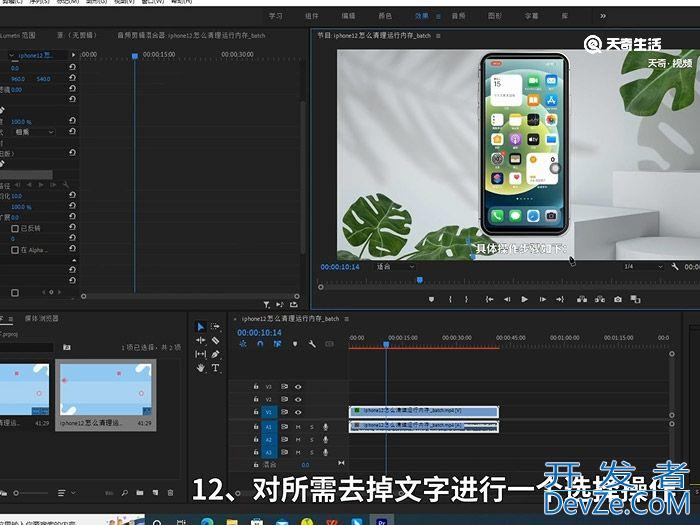
Task: Switch to the 图形 workspace
Action: click(x=495, y=16)
